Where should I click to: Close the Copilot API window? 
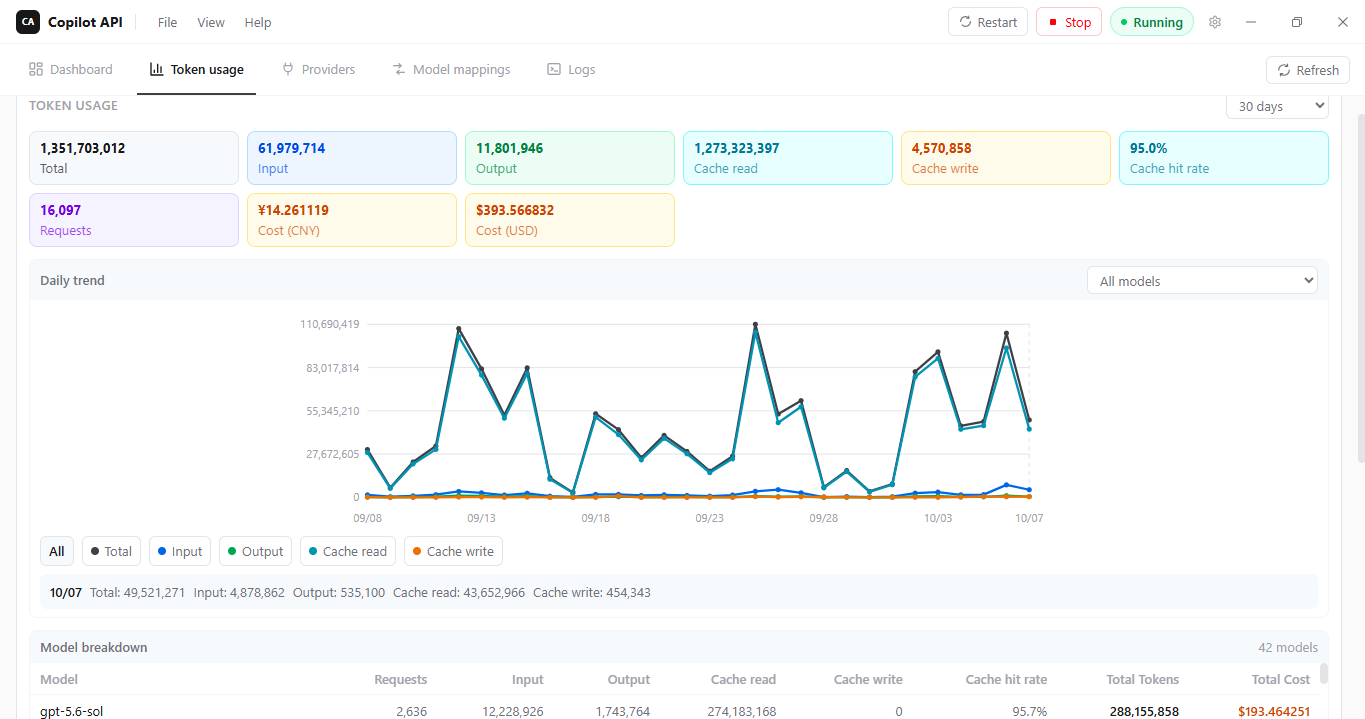pyautogui.click(x=1343, y=22)
